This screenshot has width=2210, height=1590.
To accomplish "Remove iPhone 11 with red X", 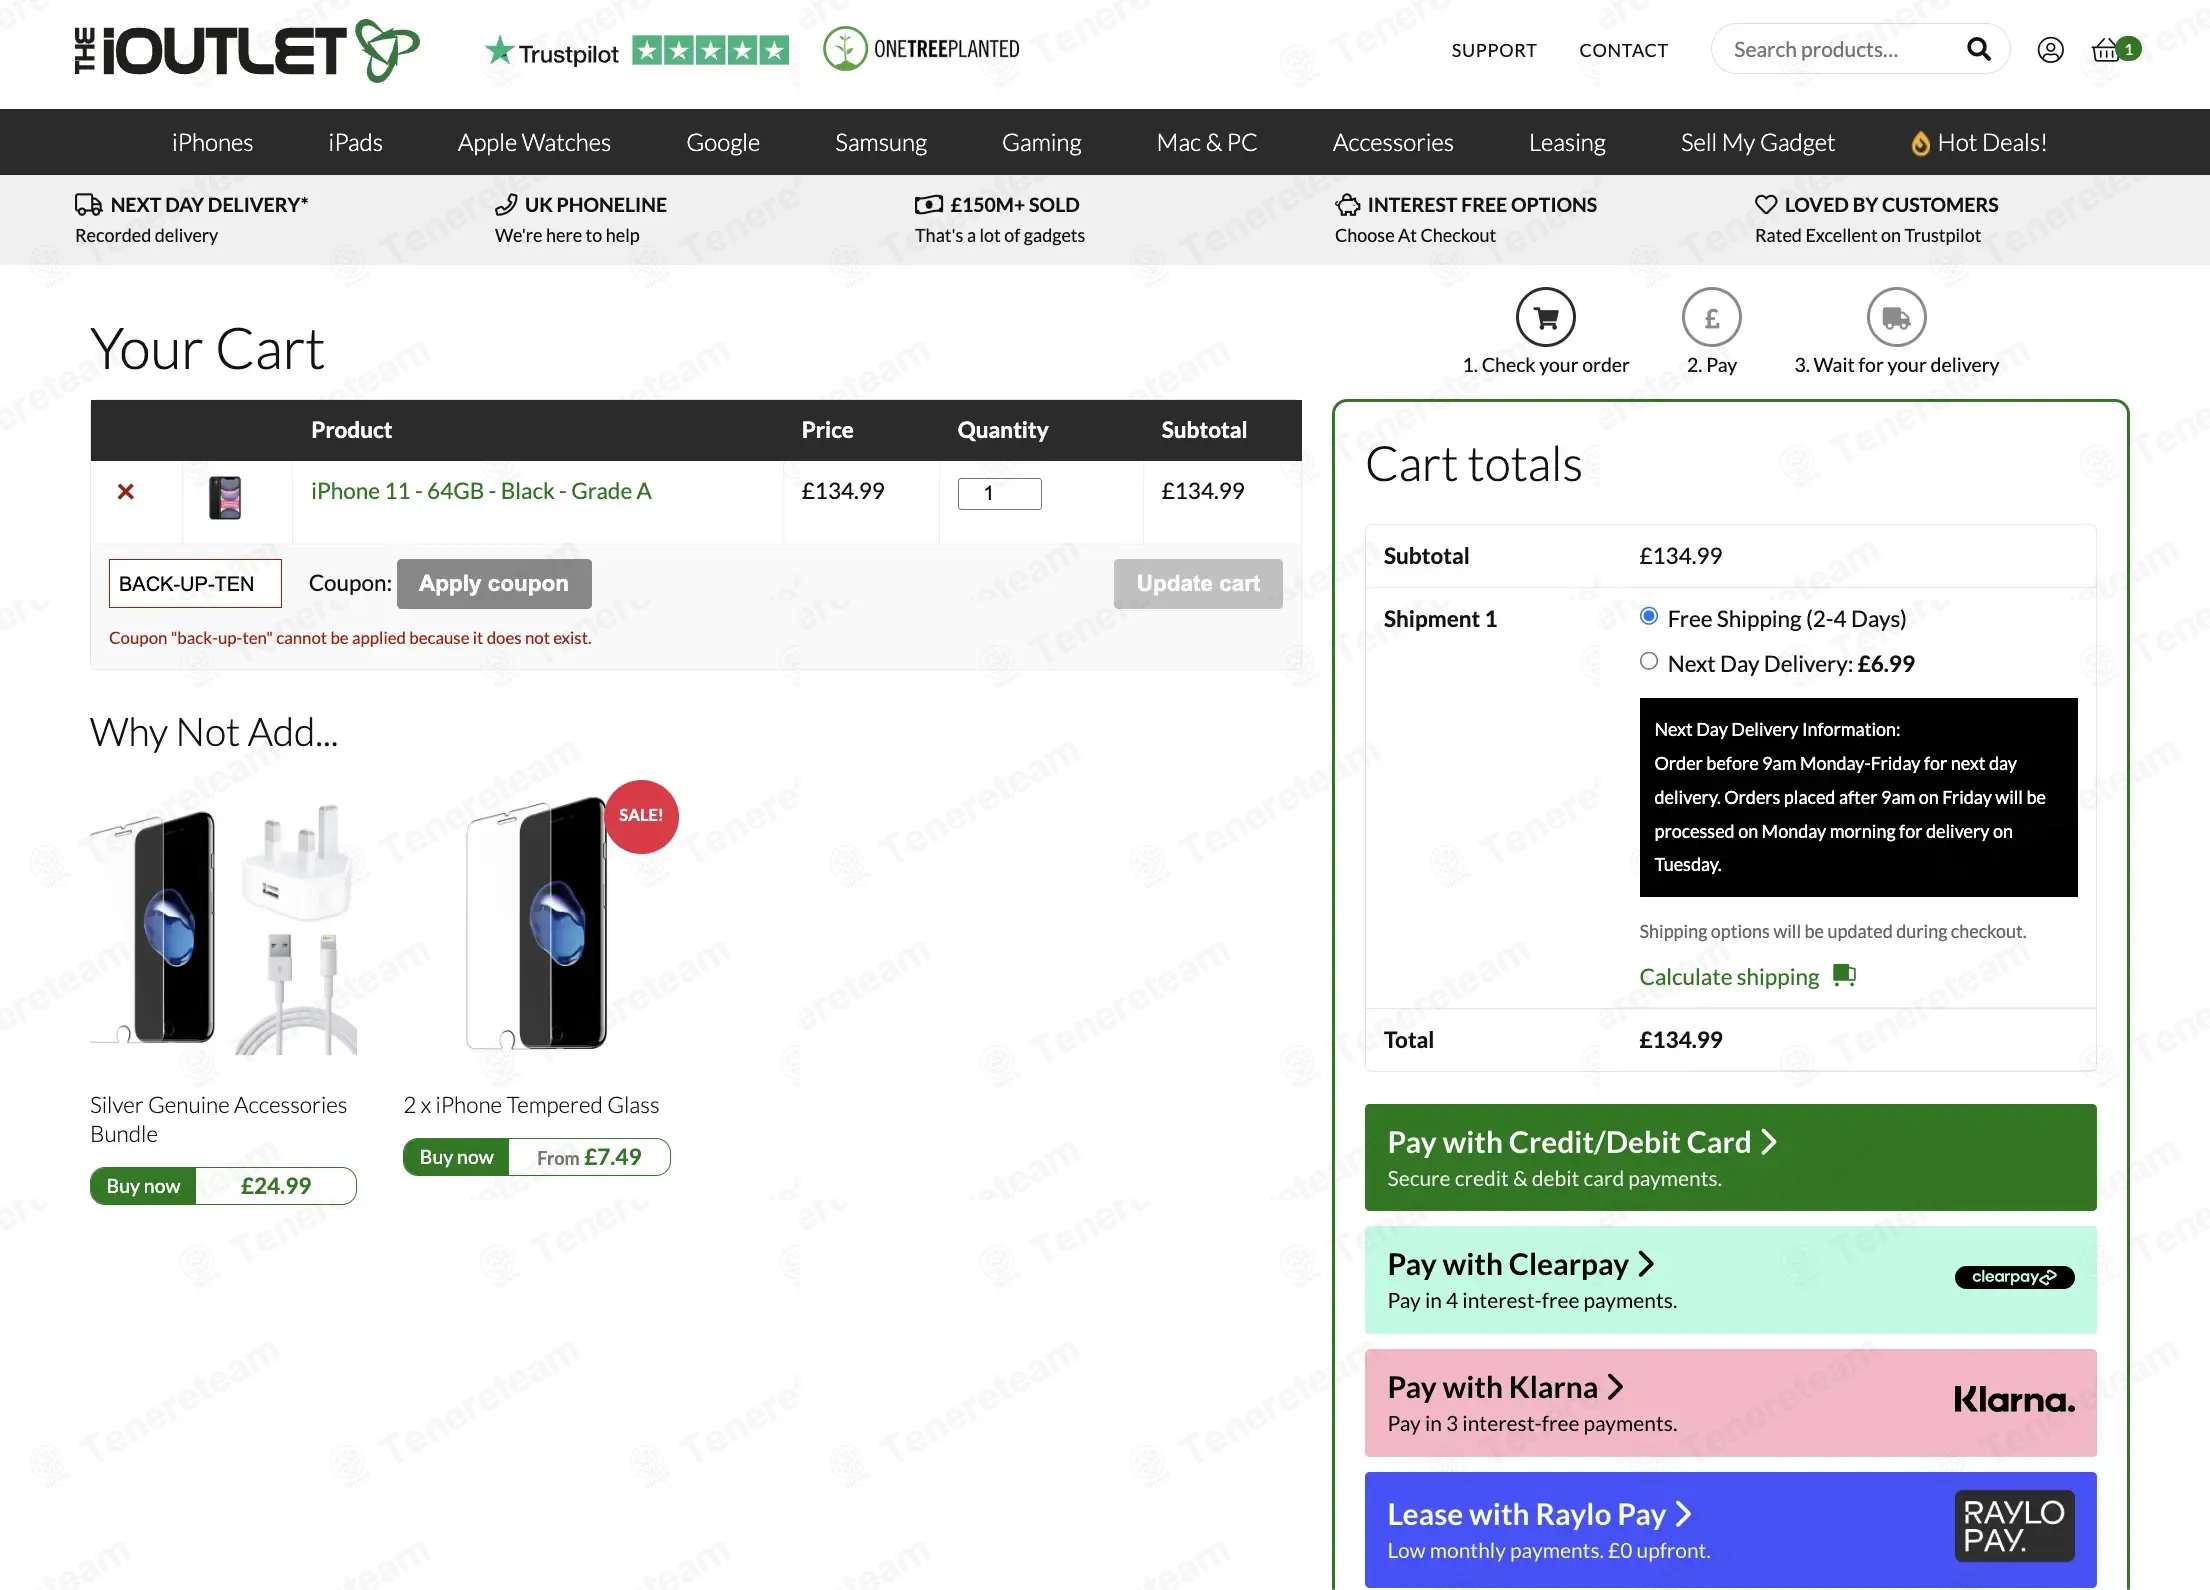I will (x=126, y=491).
